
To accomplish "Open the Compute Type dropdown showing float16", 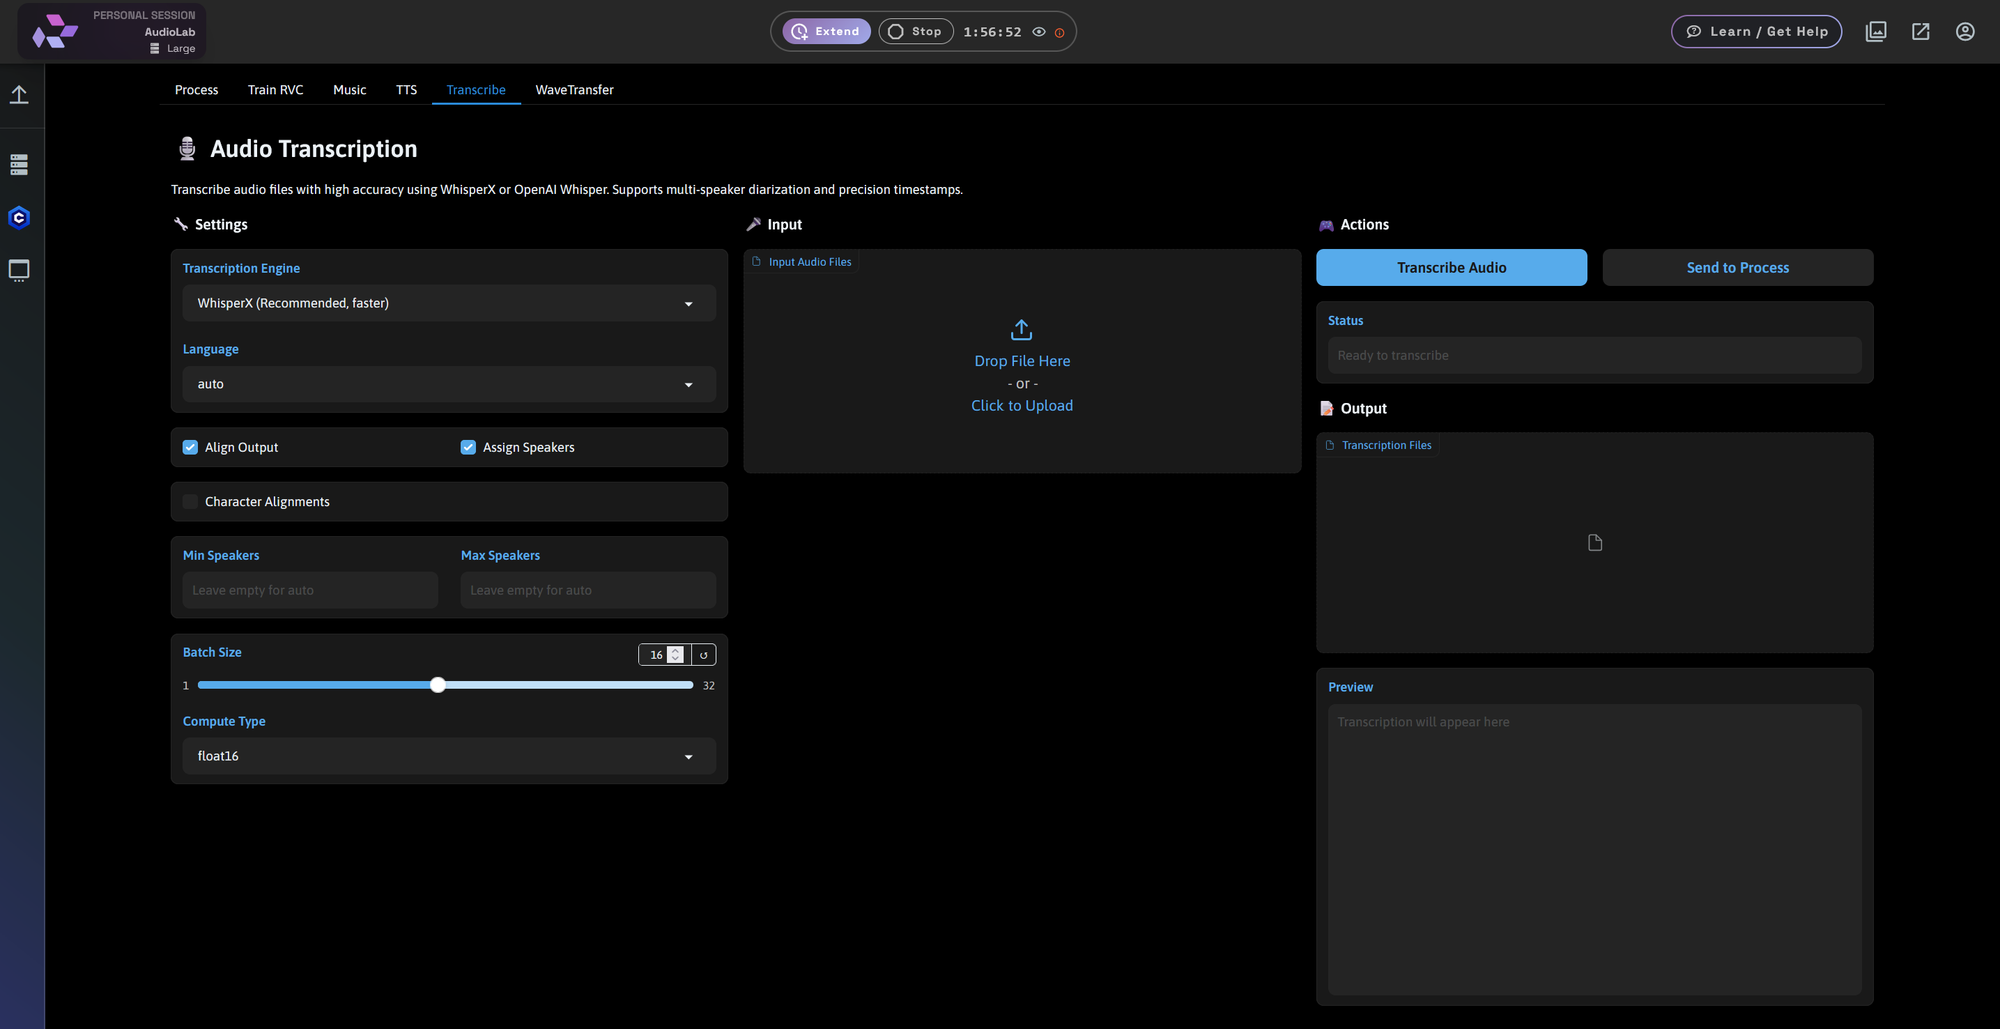I will click(x=449, y=756).
